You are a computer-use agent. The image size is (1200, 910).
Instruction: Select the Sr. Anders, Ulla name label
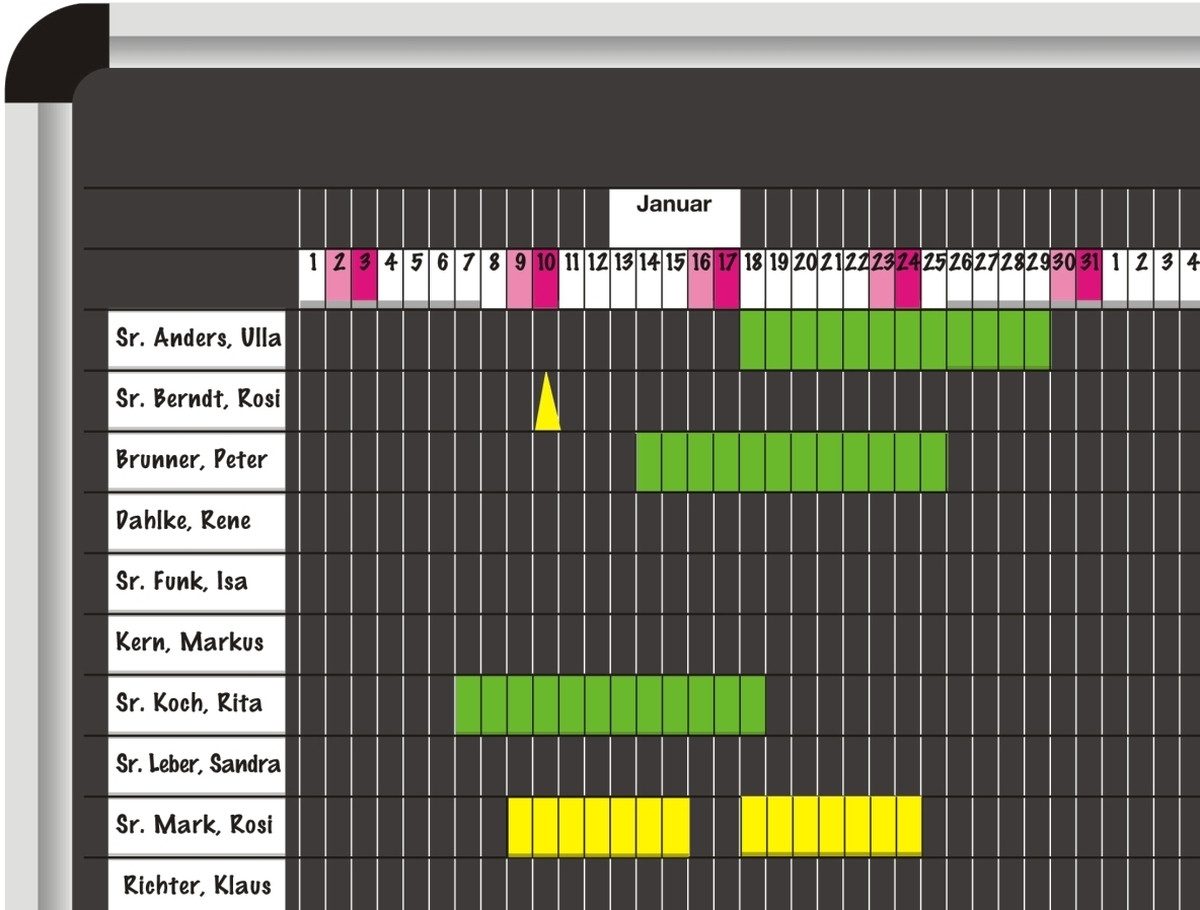(197, 339)
